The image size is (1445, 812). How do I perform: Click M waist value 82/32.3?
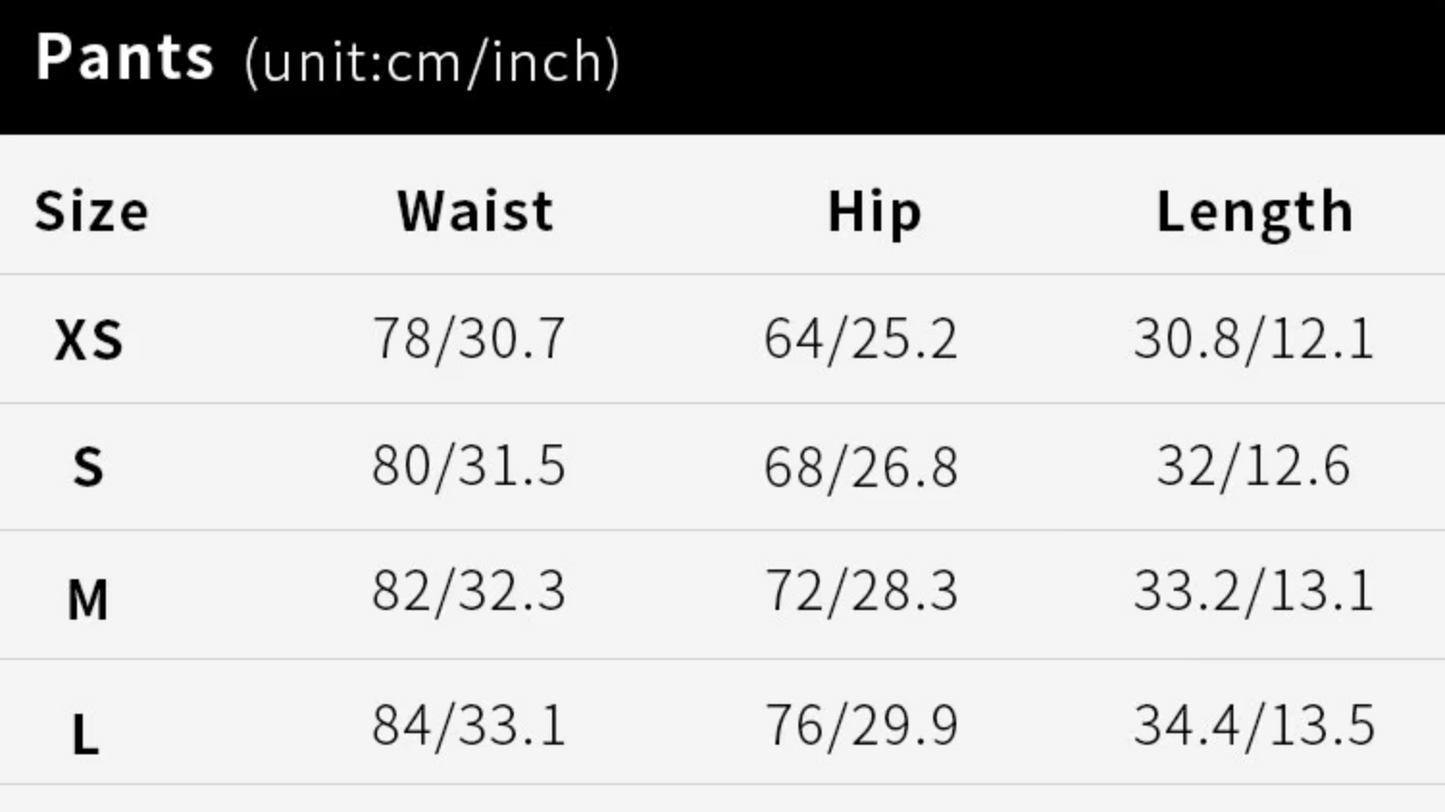(469, 591)
